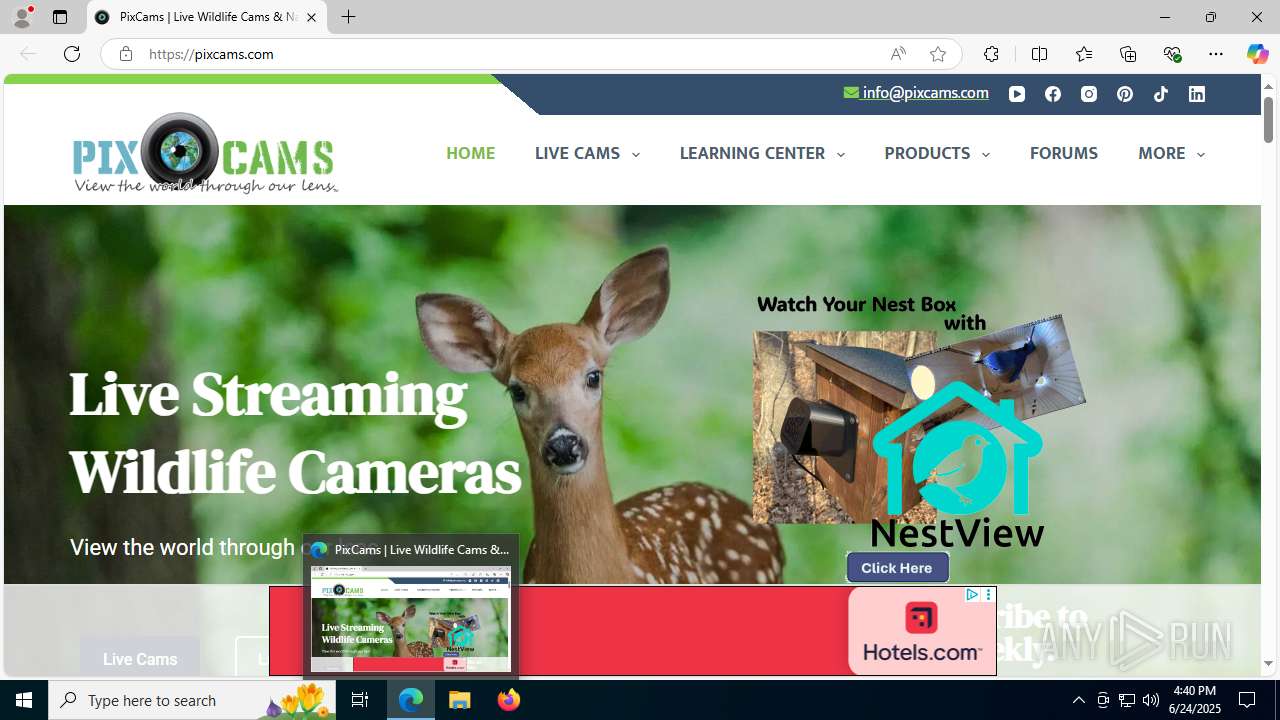Open Settings and more menu

tap(1216, 54)
